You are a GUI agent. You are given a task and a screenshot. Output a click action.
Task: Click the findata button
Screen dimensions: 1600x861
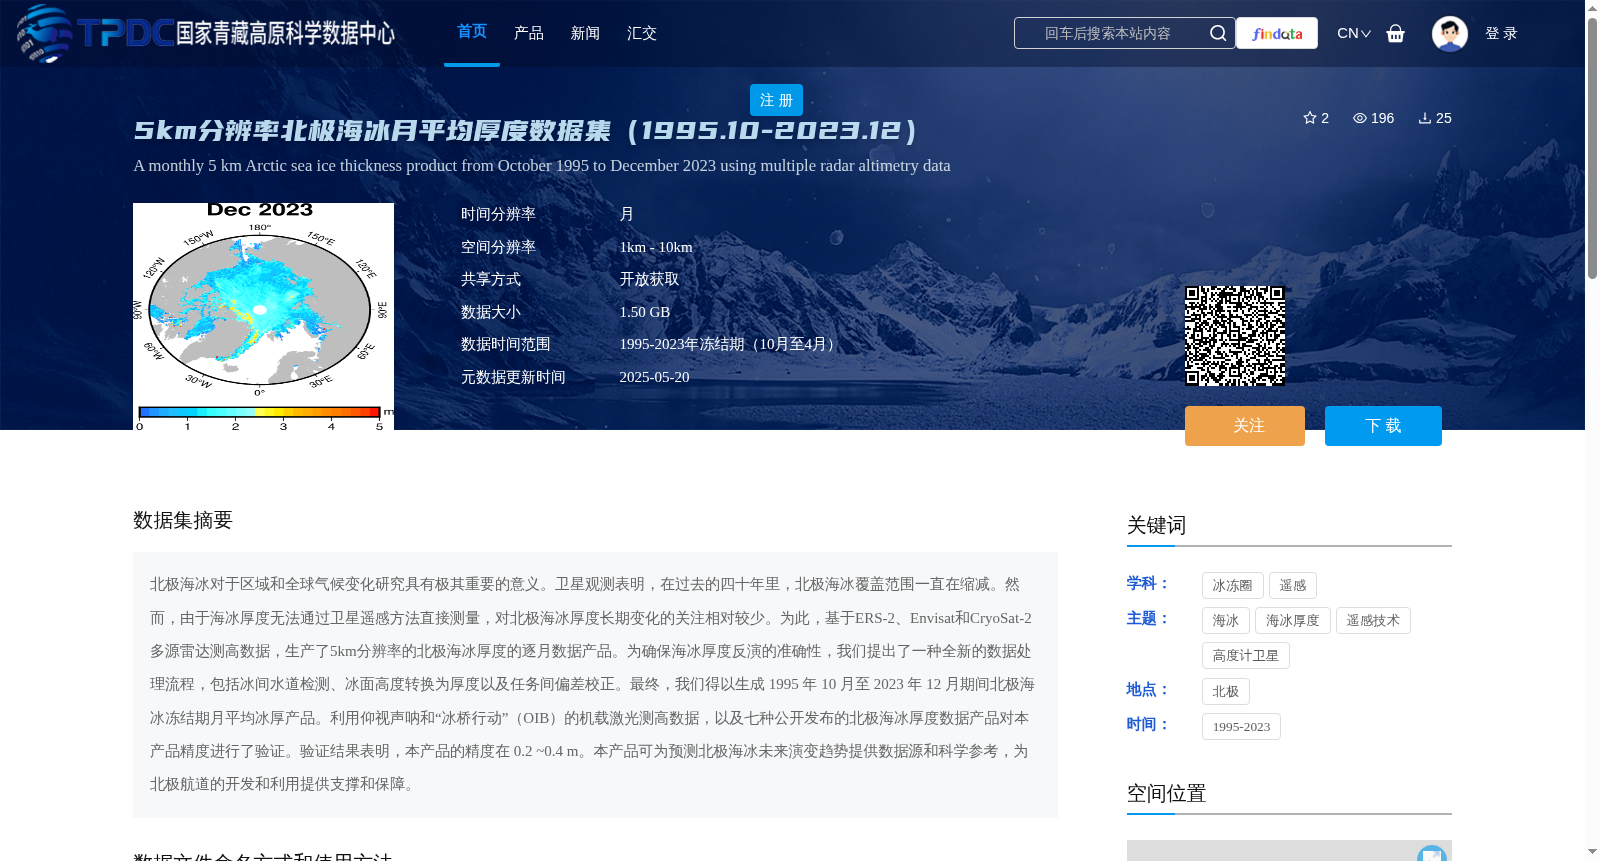click(x=1277, y=33)
